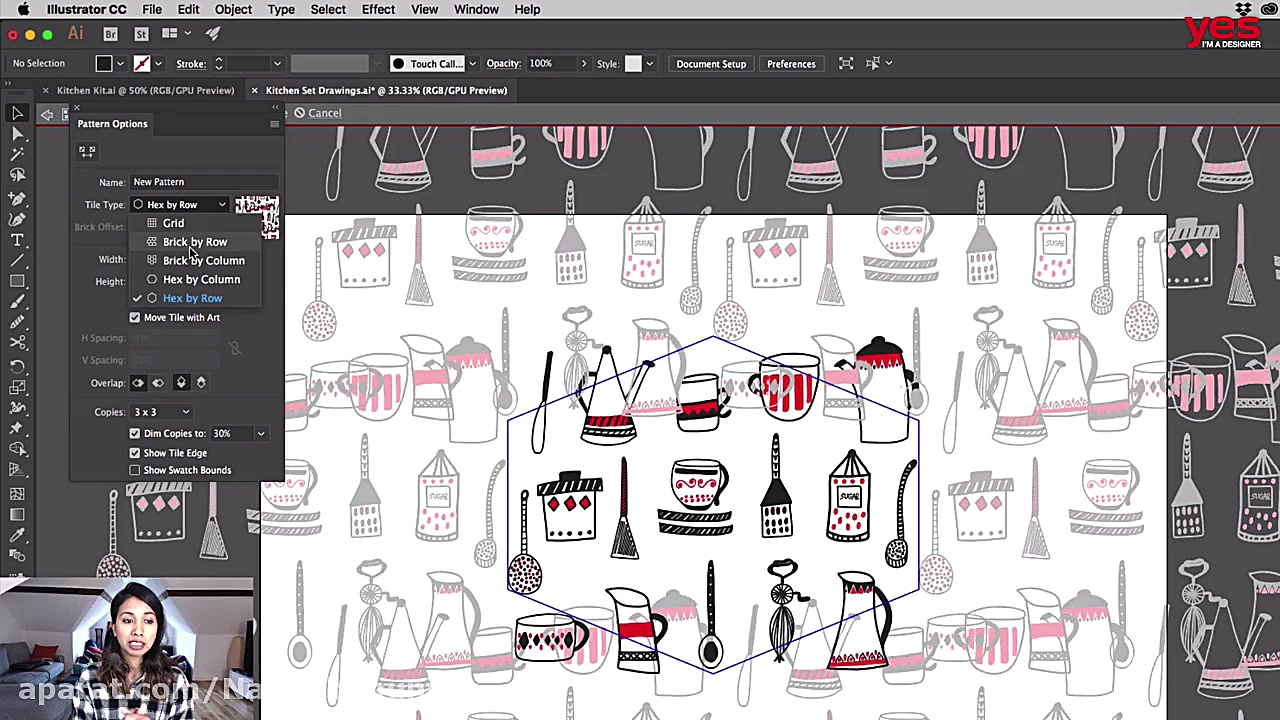Click the back arrow in isolation bar
The height and width of the screenshot is (720, 1280).
click(x=46, y=114)
